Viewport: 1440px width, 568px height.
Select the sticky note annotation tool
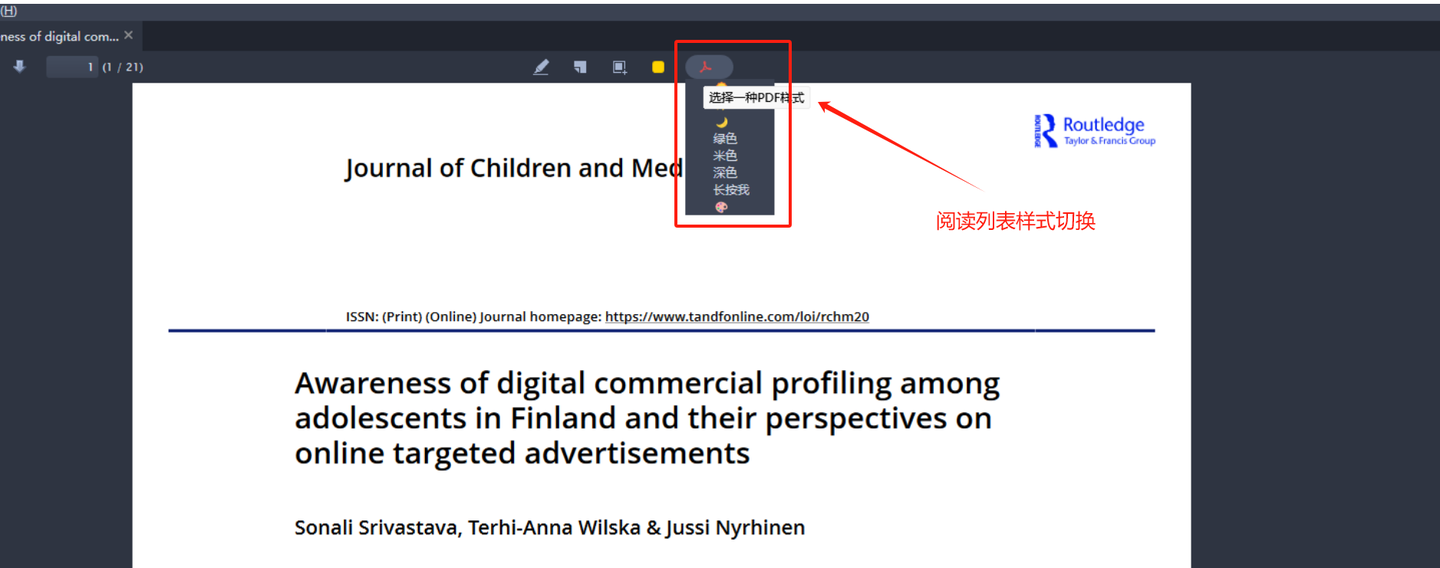point(580,67)
